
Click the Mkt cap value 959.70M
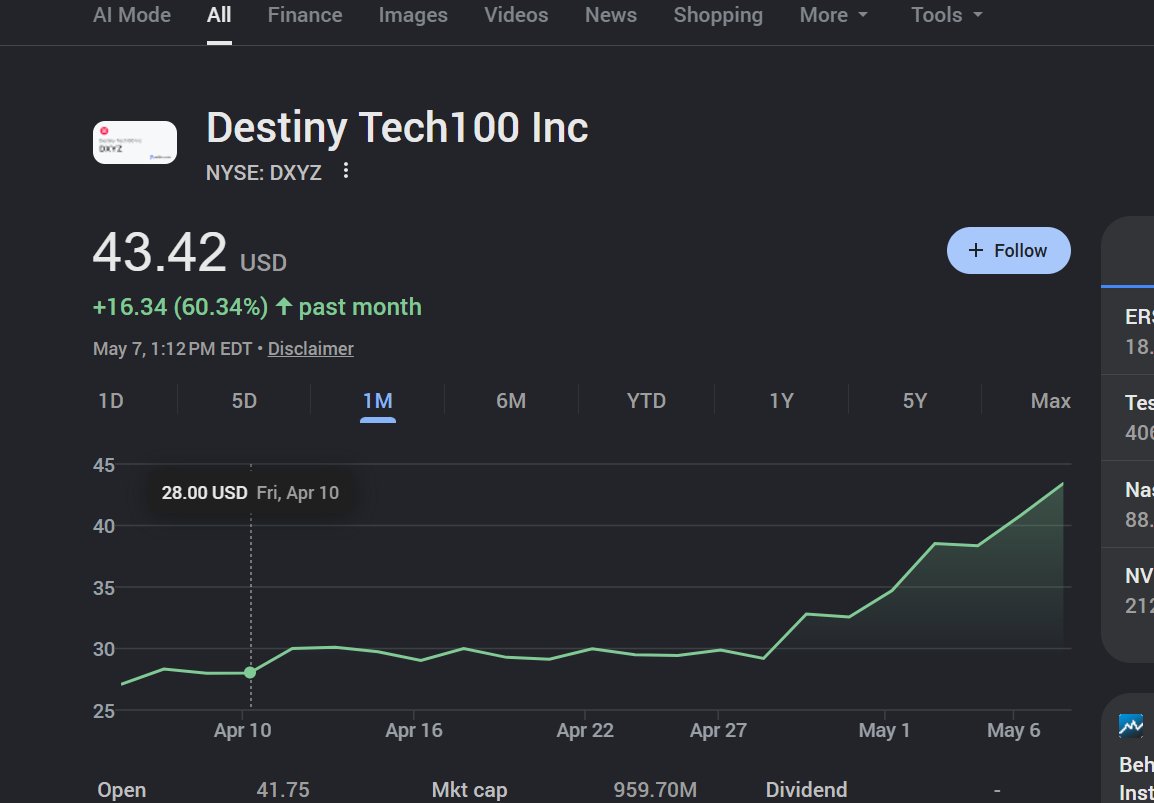(x=655, y=790)
